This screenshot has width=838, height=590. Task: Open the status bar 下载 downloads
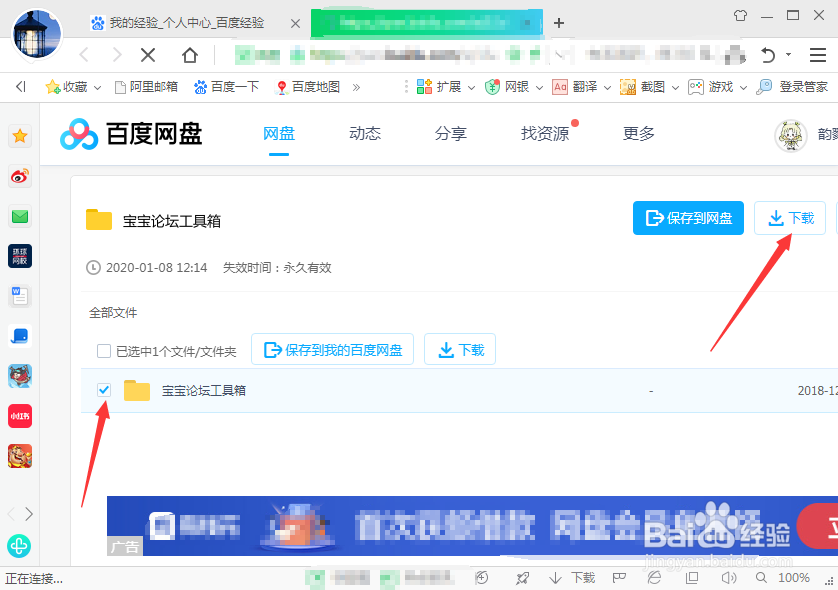572,578
